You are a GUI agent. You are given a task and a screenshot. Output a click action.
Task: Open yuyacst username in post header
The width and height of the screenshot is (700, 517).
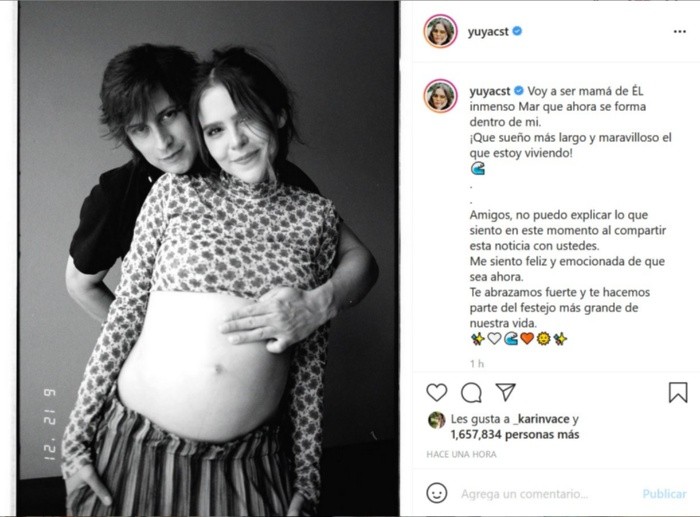[488, 32]
